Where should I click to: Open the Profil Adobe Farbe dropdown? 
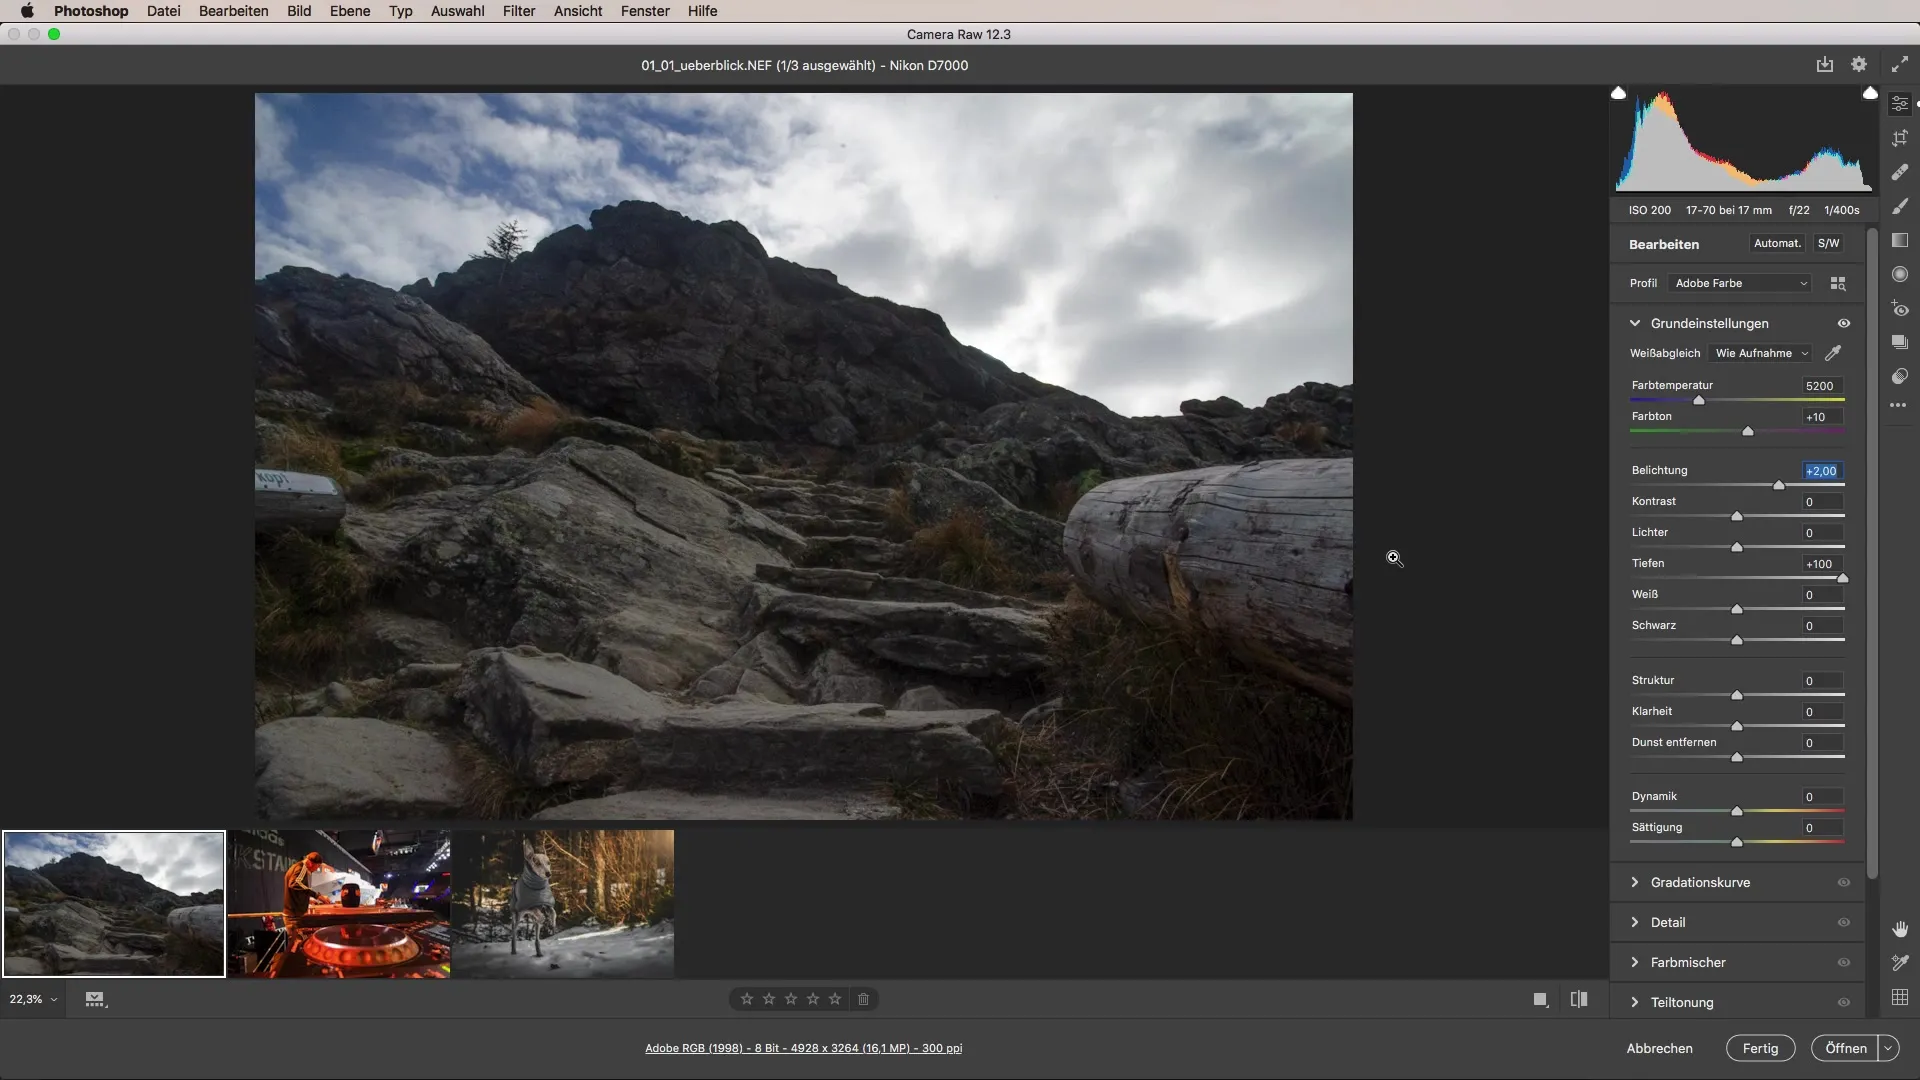pos(1740,284)
